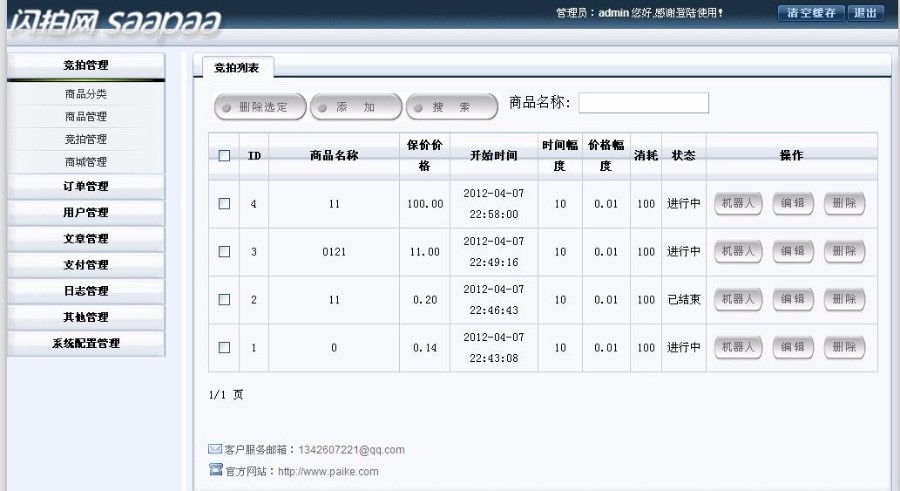This screenshot has width=900, height=491.
Task: Click the 添加 button
Action: tap(356, 107)
